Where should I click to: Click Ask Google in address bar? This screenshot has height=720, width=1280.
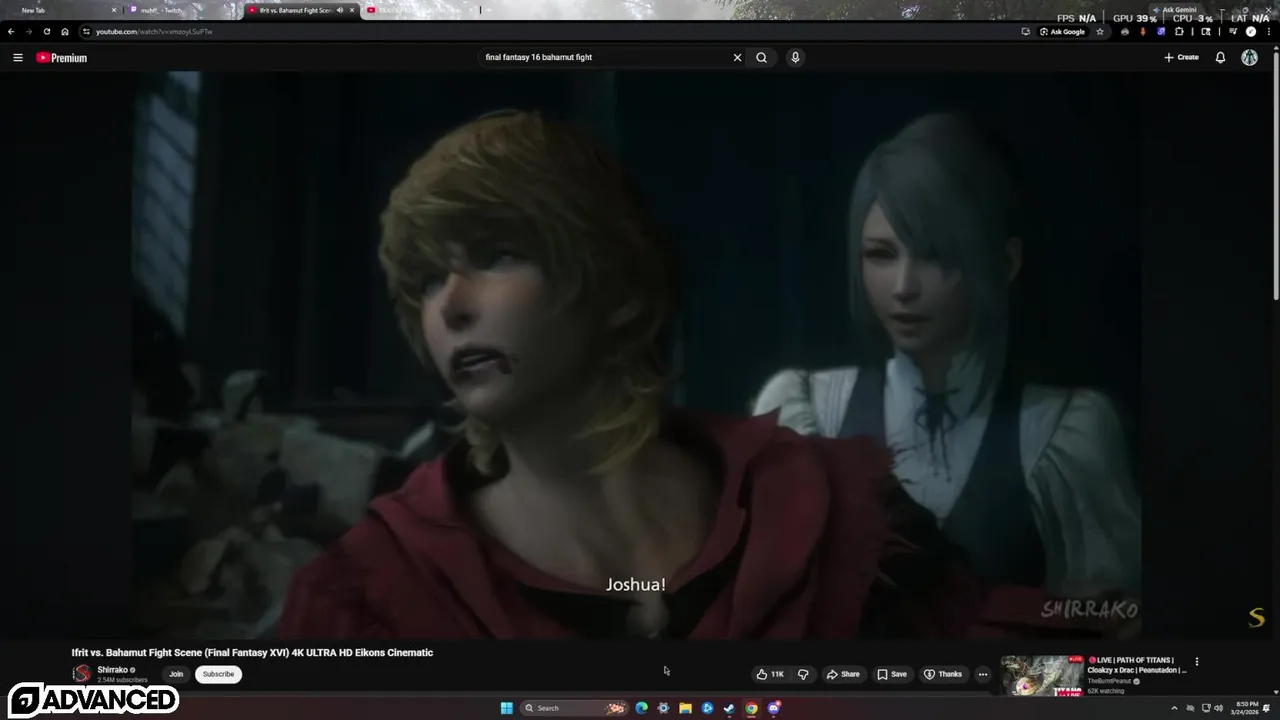point(1062,31)
